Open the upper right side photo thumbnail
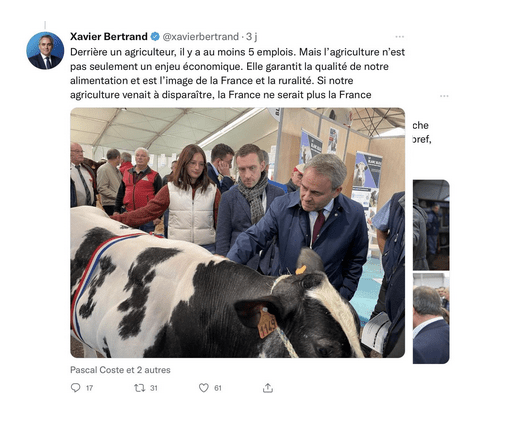 (x=431, y=225)
